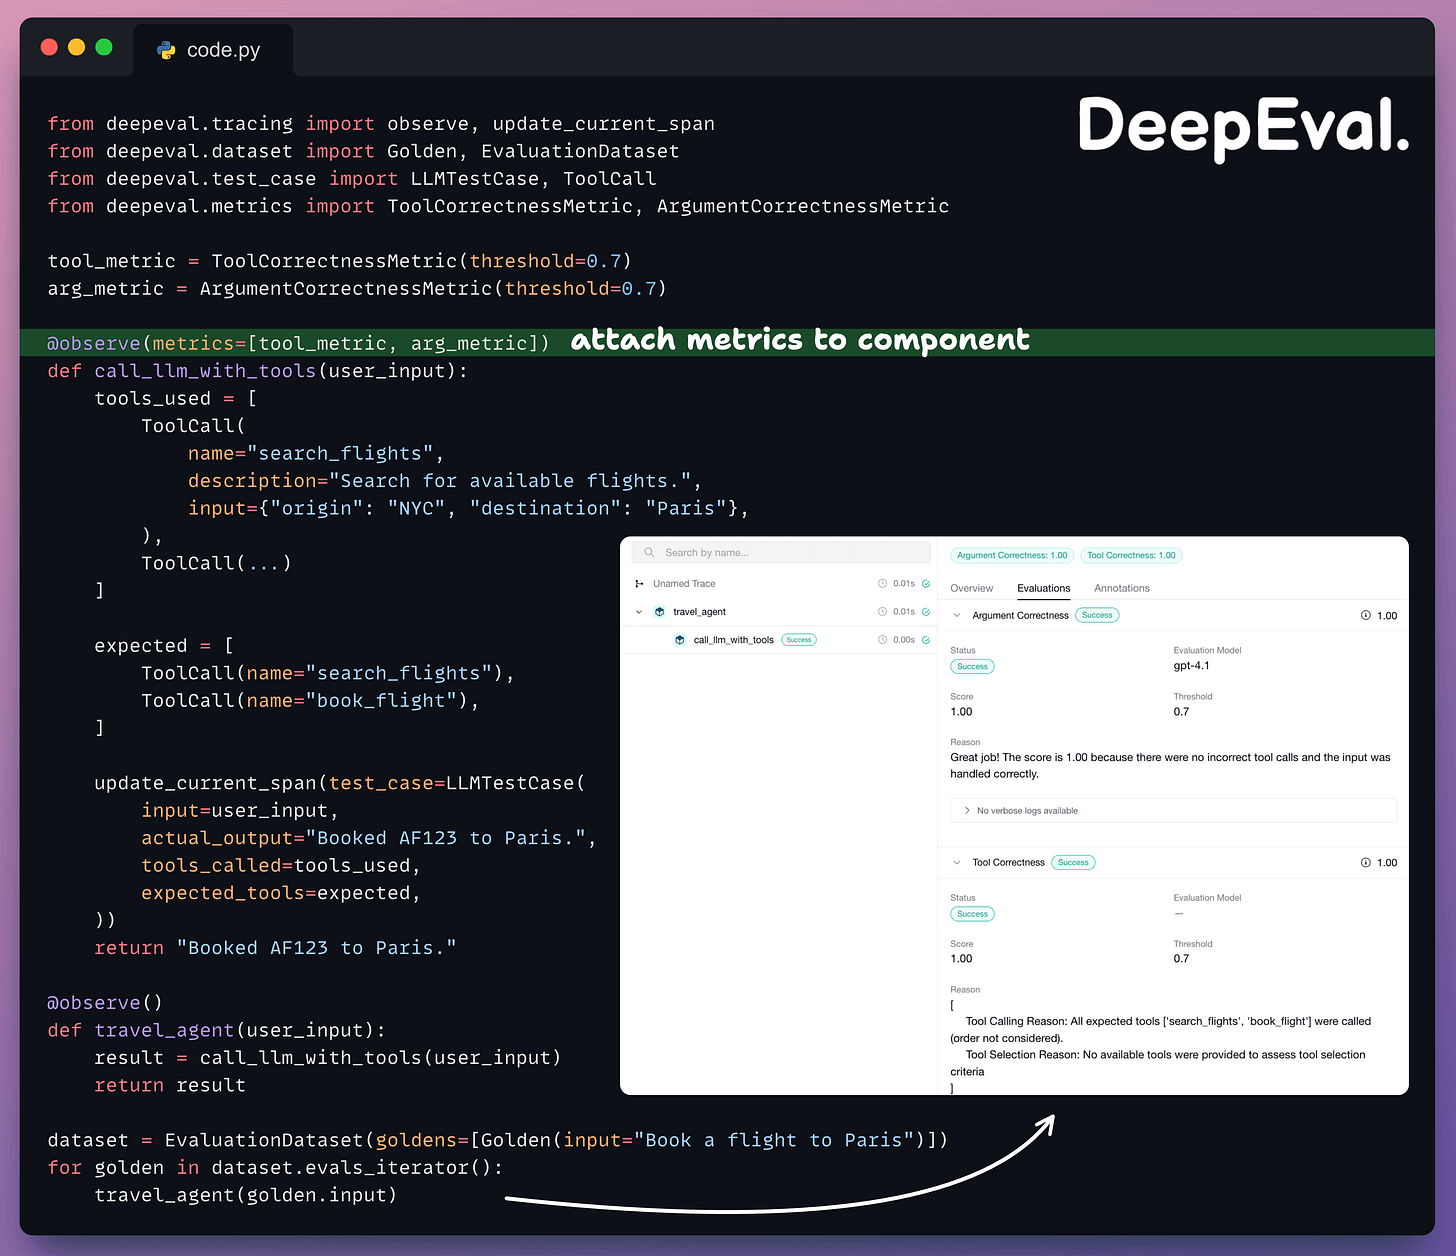Click the Tool Correctness: 1.00 pill
1456x1256 pixels.
[1131, 555]
